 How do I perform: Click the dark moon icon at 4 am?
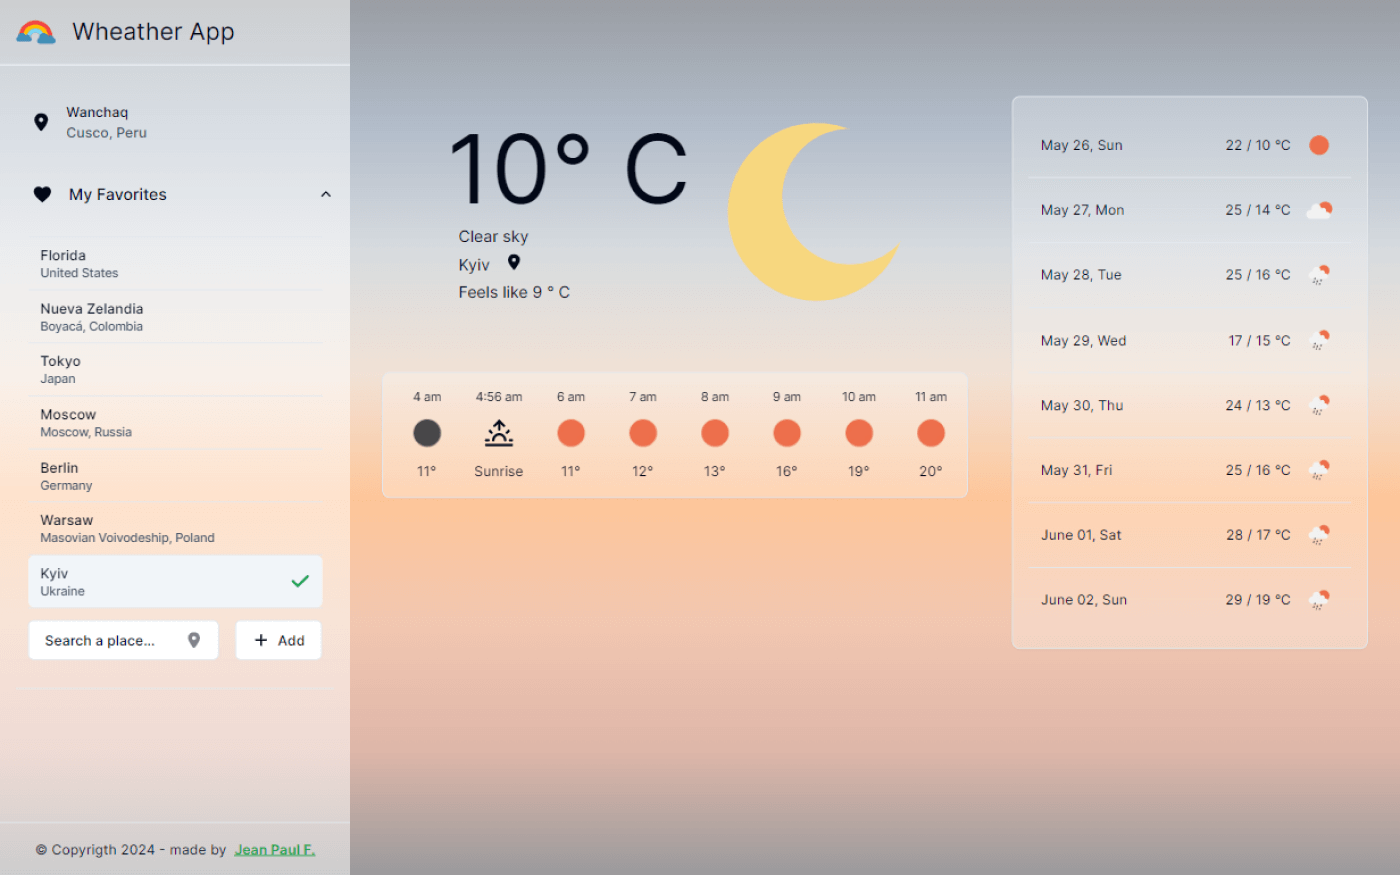coord(426,432)
